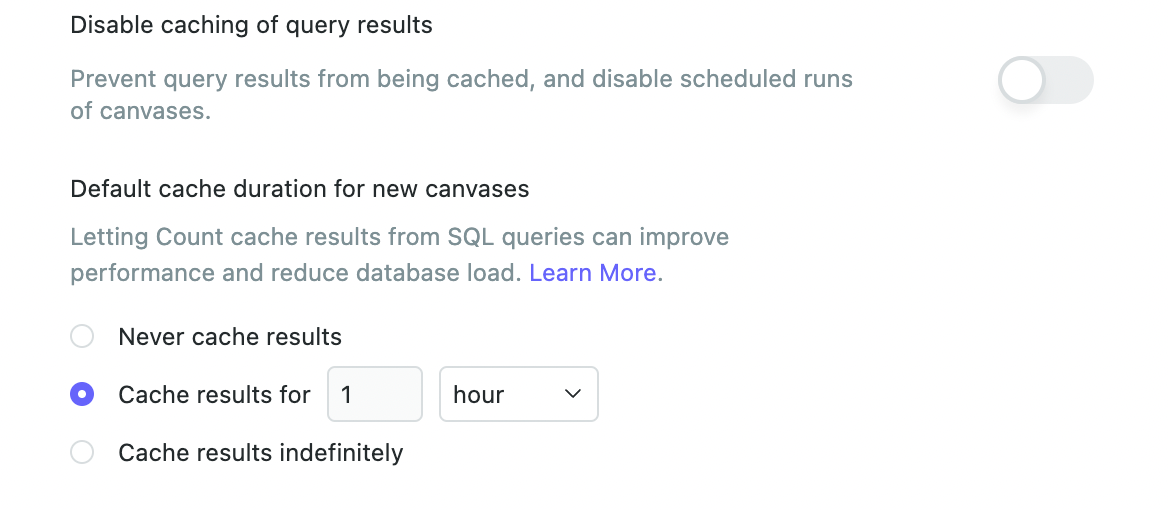The height and width of the screenshot is (510, 1168).
Task: Select the Cache results for radio button
Action: (82, 395)
